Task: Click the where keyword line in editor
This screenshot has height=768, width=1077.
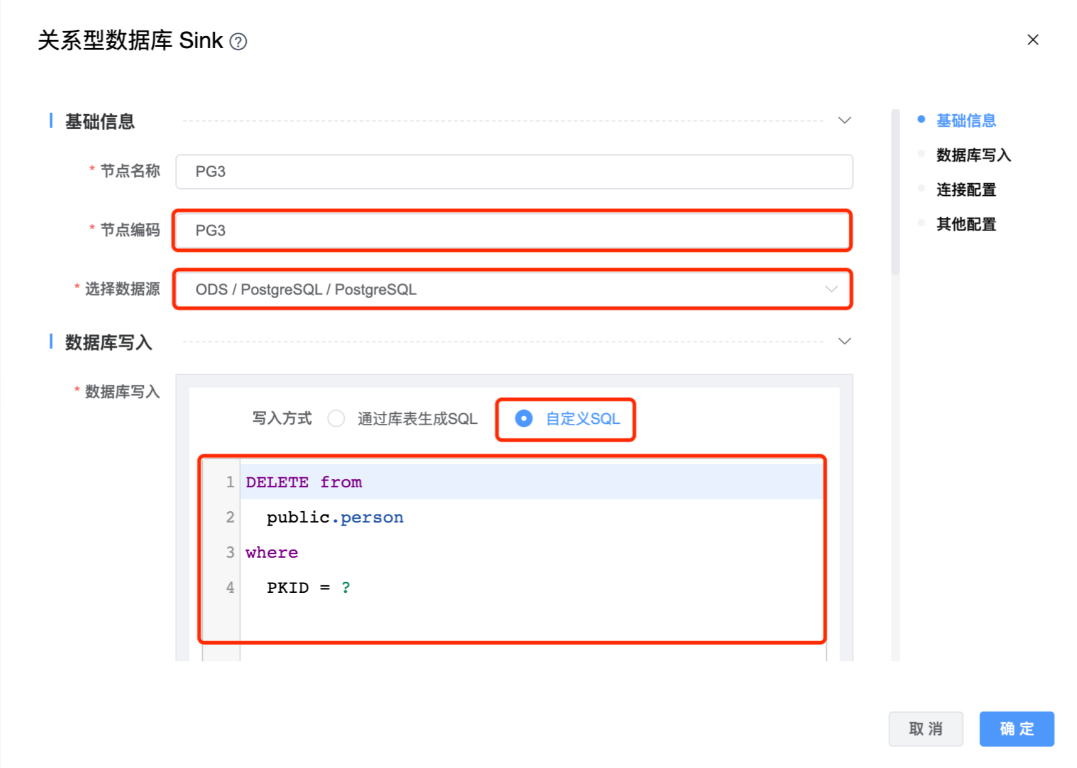Action: (x=272, y=552)
